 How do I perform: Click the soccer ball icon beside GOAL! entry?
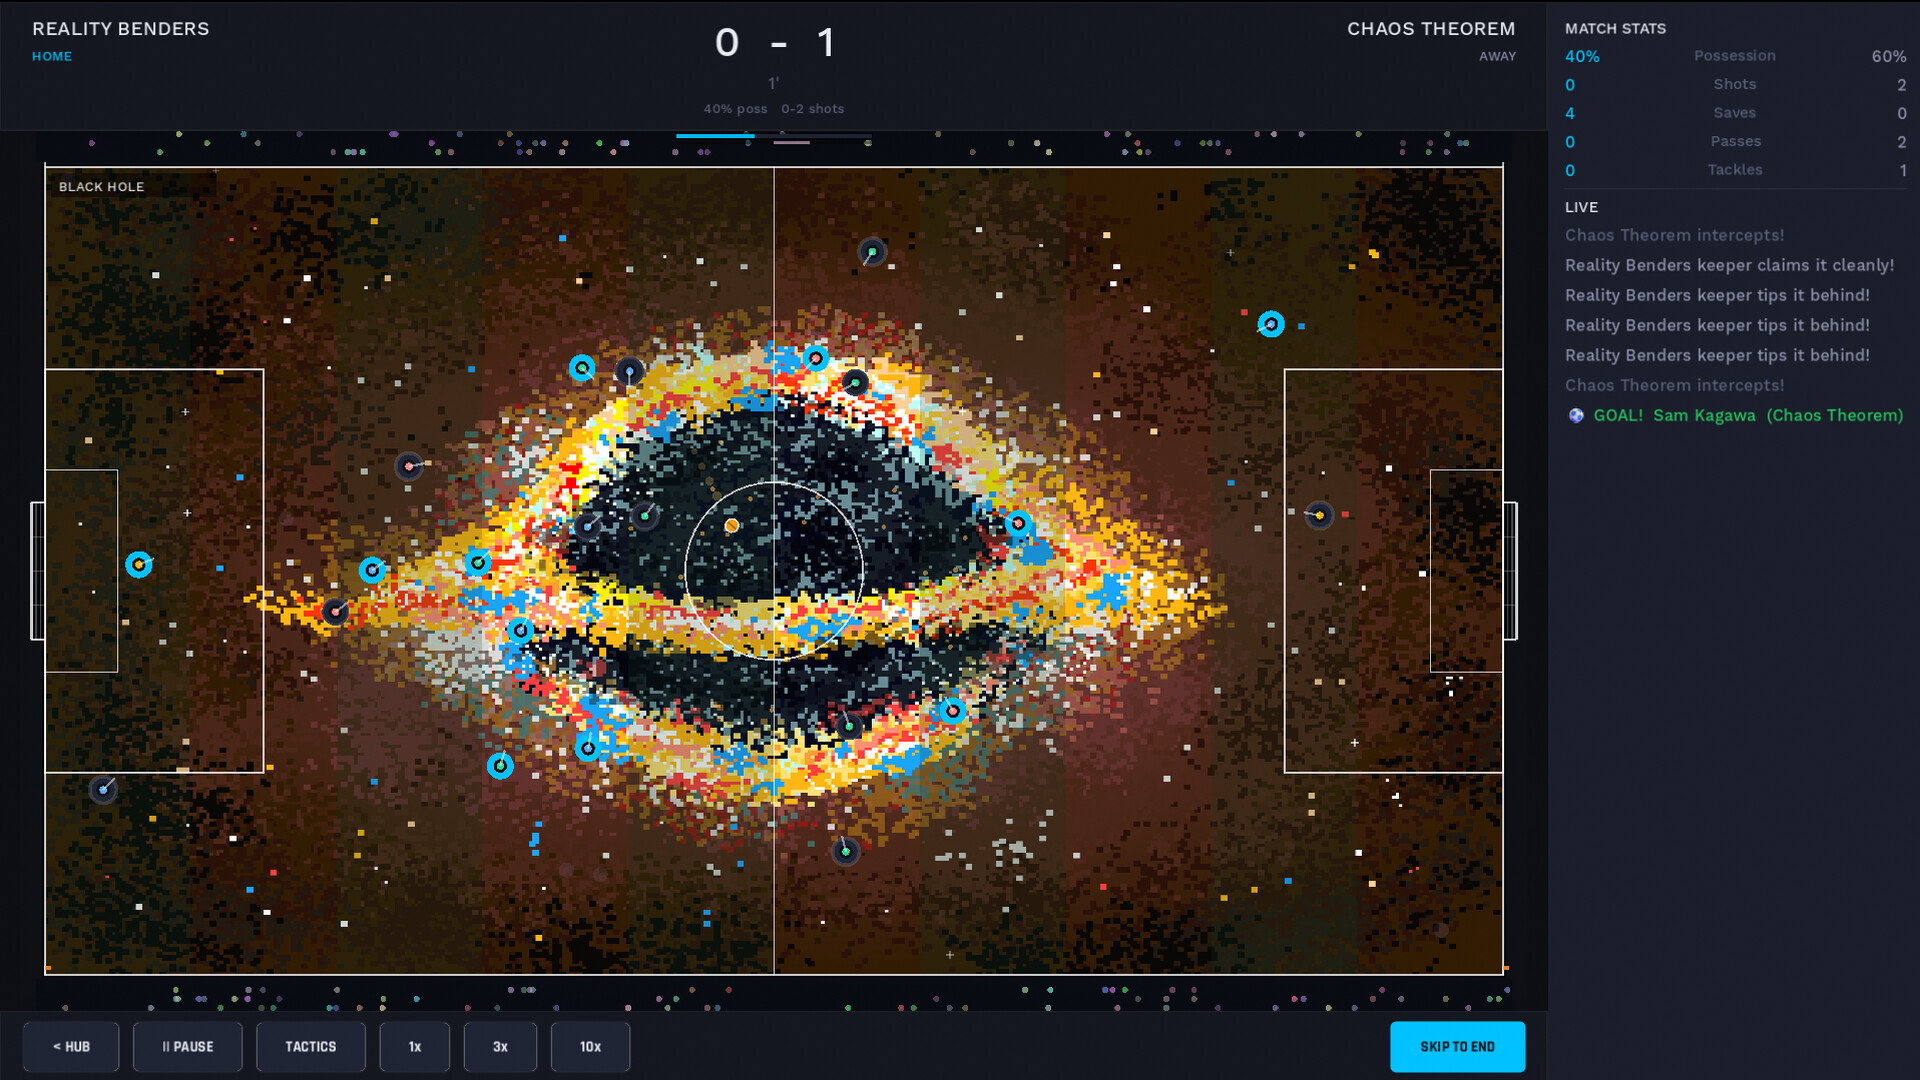click(1576, 415)
